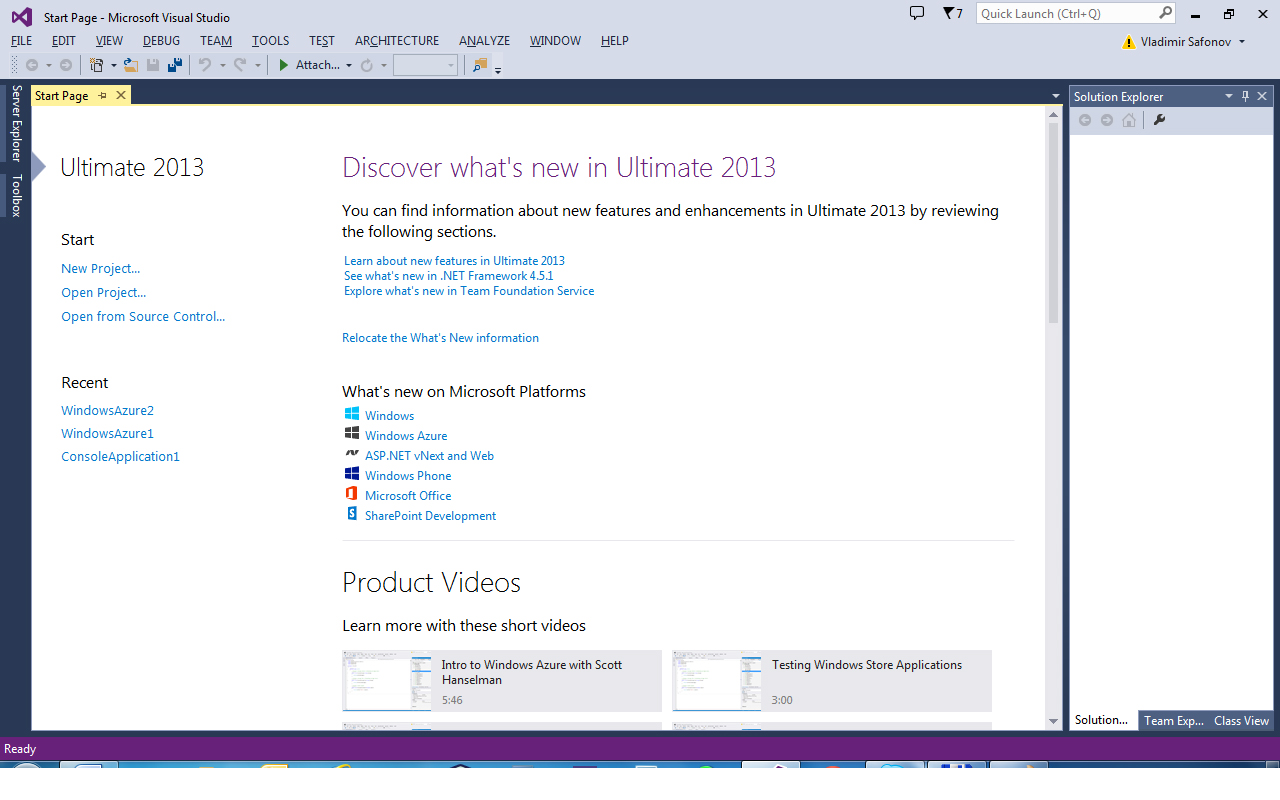Open the empty toolbar combo box

[425, 65]
